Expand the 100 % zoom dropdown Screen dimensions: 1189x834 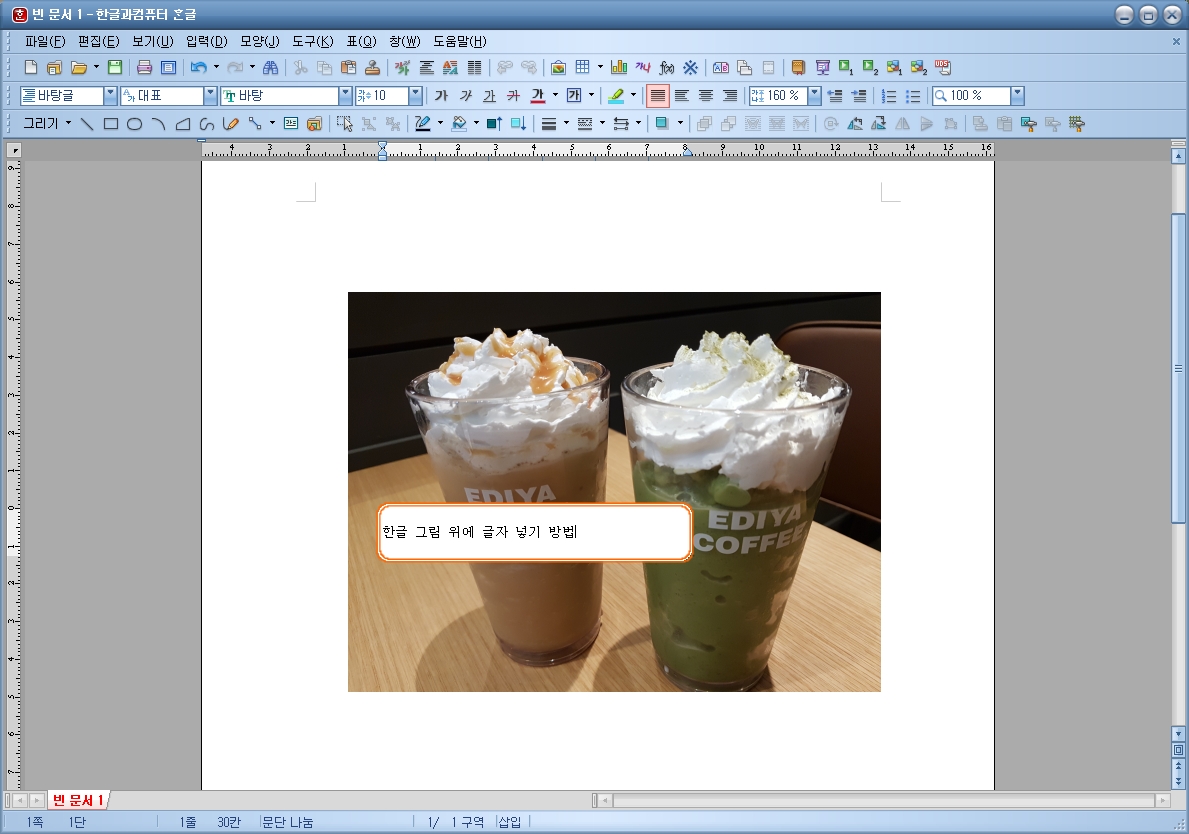(1018, 96)
